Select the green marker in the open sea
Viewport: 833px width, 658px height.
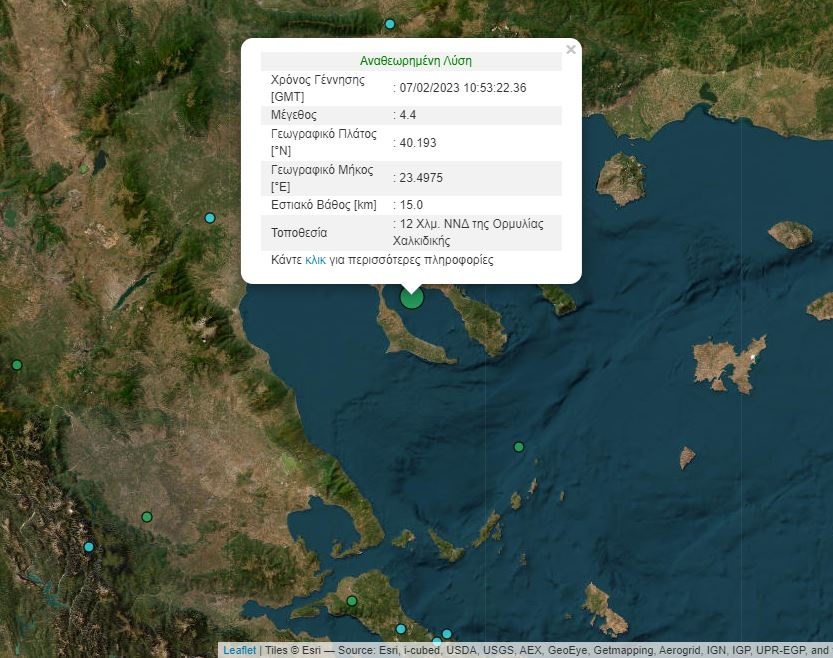click(x=518, y=447)
